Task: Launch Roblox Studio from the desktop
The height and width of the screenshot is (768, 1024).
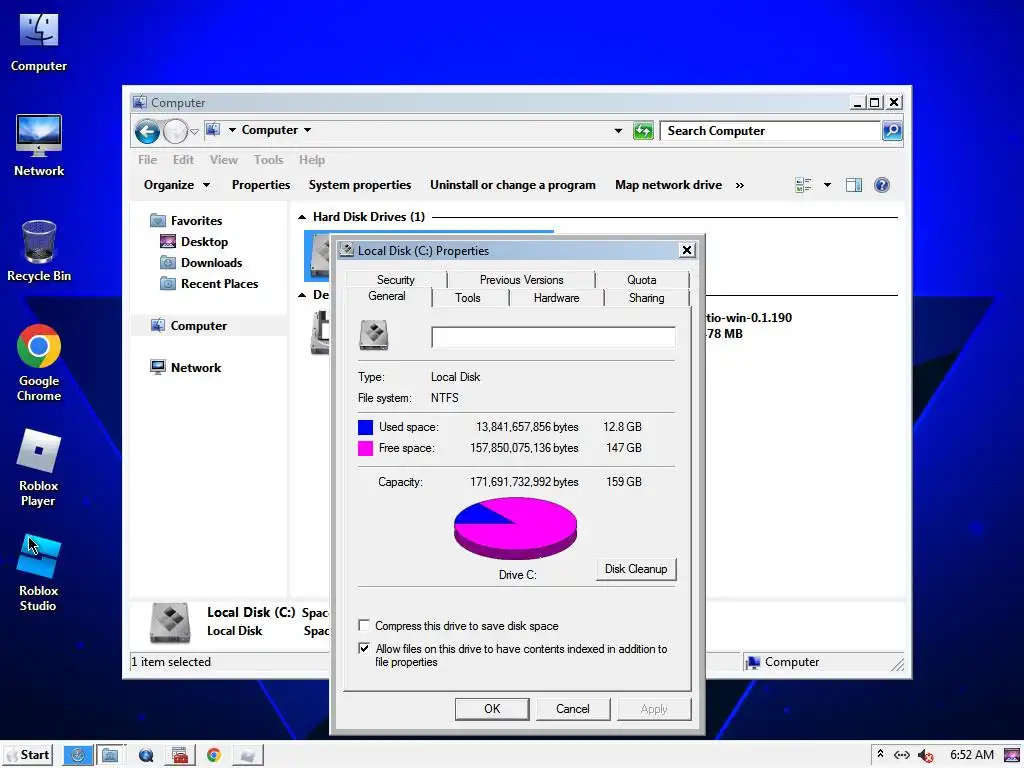Action: coord(39,573)
